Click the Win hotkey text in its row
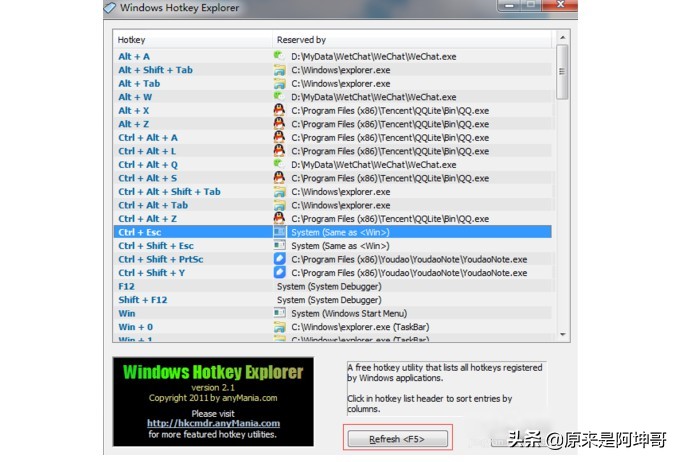Screen dimensions: 680x462 [x=127, y=313]
